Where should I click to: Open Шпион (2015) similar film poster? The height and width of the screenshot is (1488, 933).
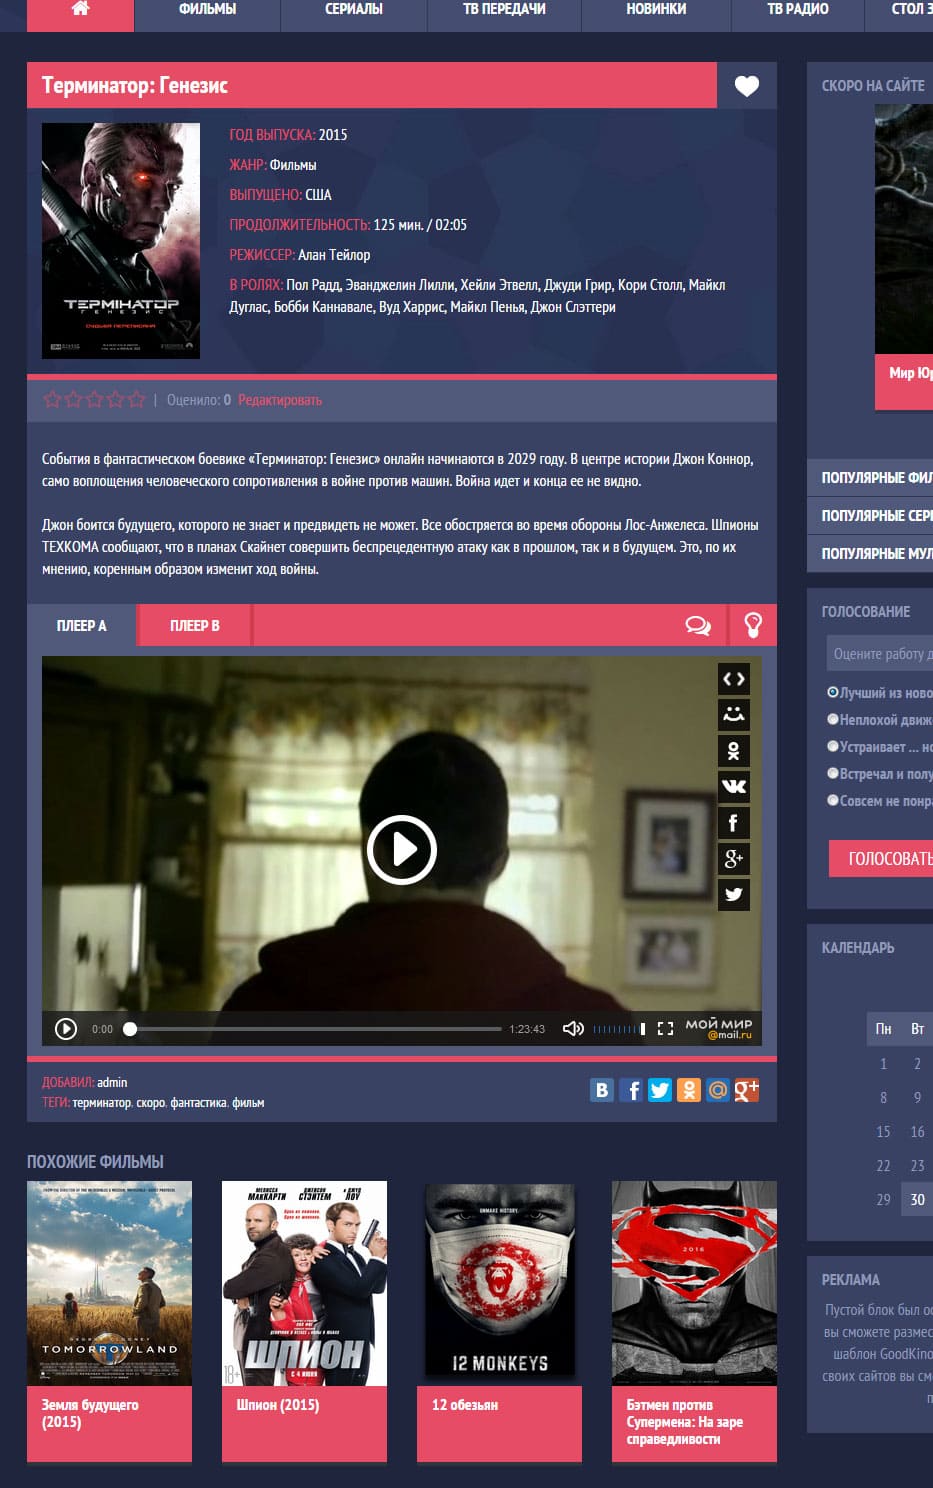[304, 1283]
